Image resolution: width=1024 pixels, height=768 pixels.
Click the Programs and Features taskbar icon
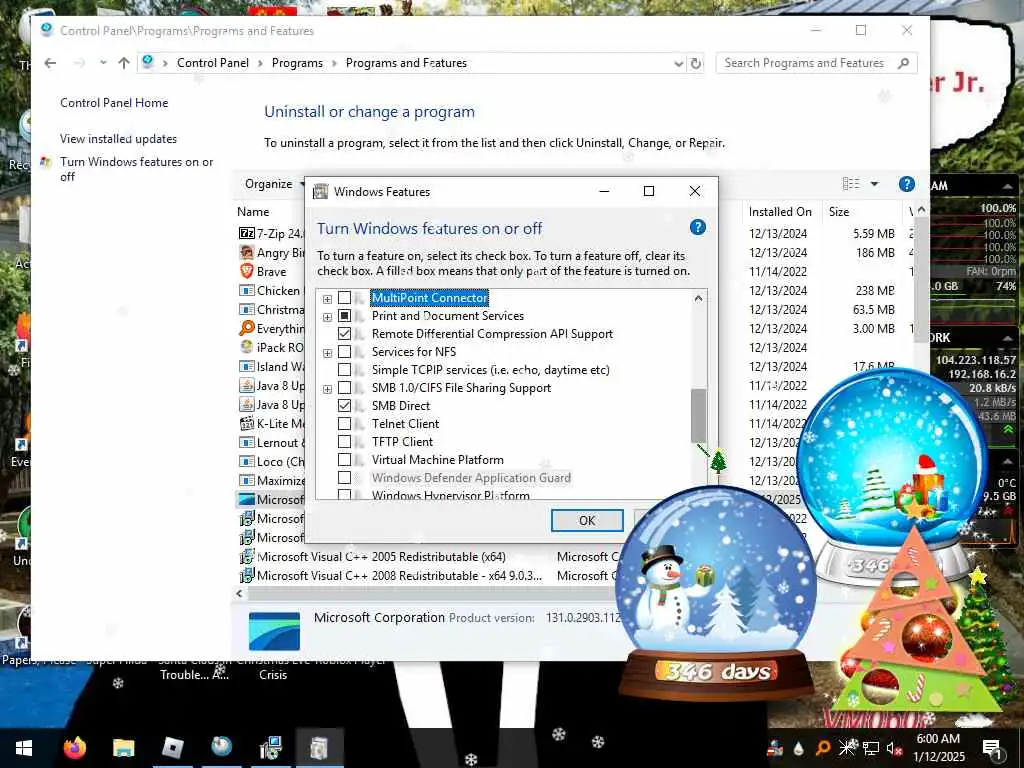click(270, 748)
